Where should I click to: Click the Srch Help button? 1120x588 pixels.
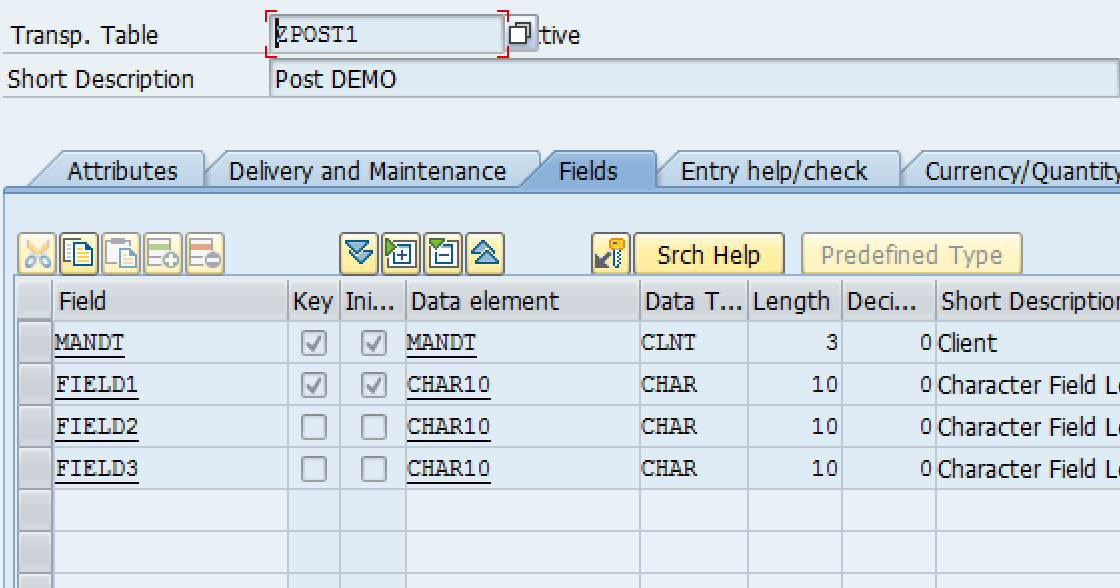point(710,253)
